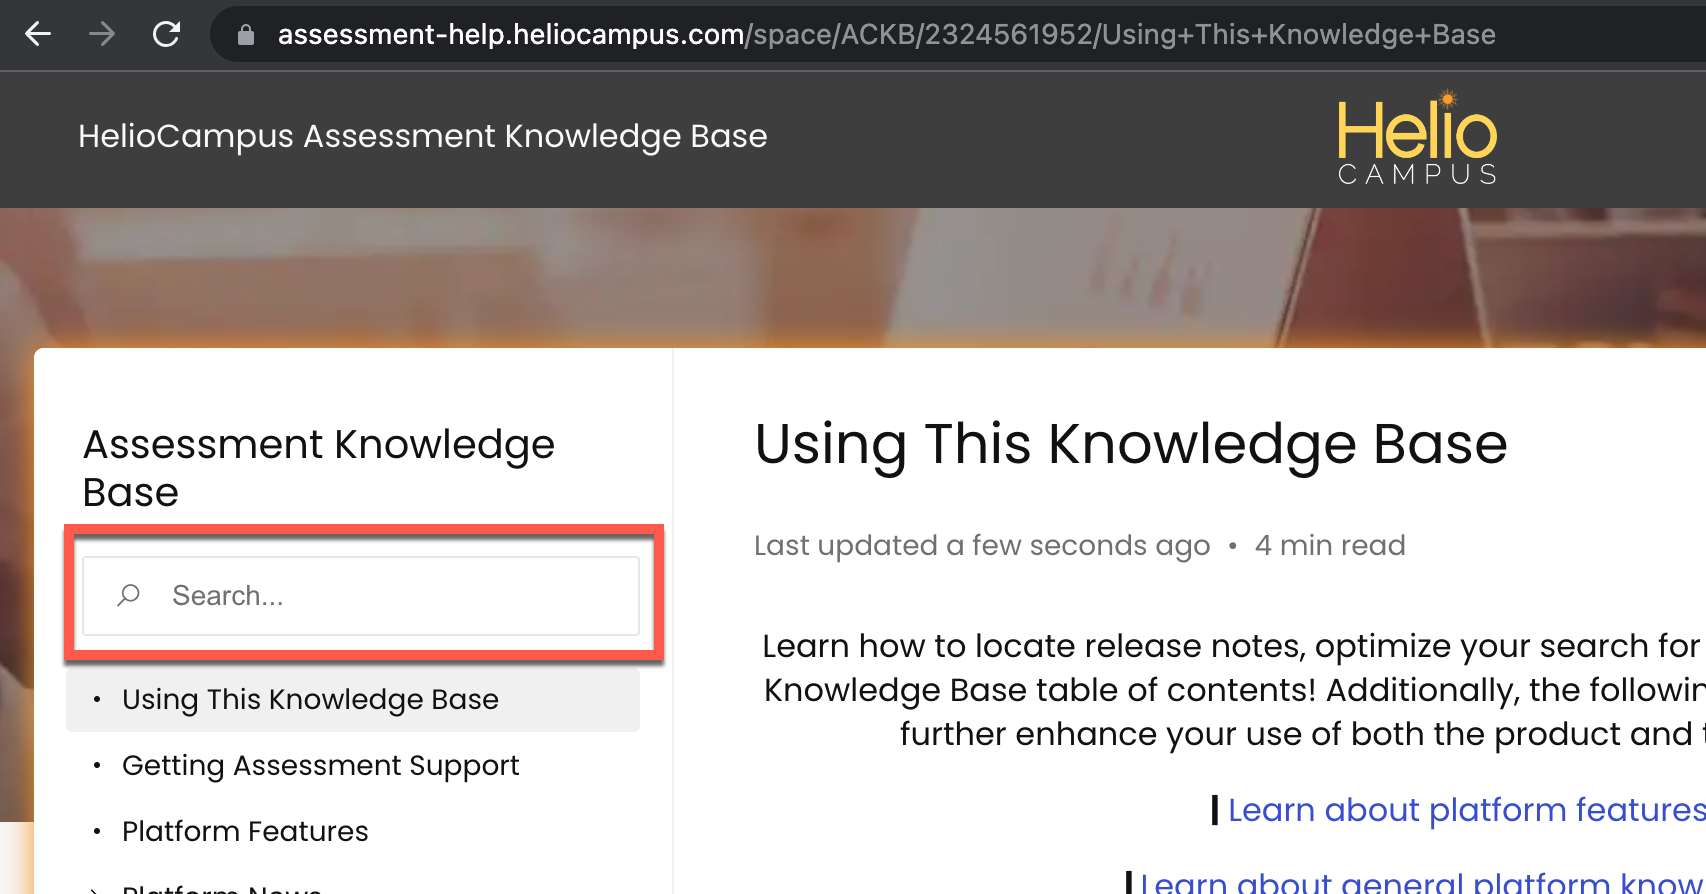
Task: Click the browser forward arrow
Action: tap(101, 34)
